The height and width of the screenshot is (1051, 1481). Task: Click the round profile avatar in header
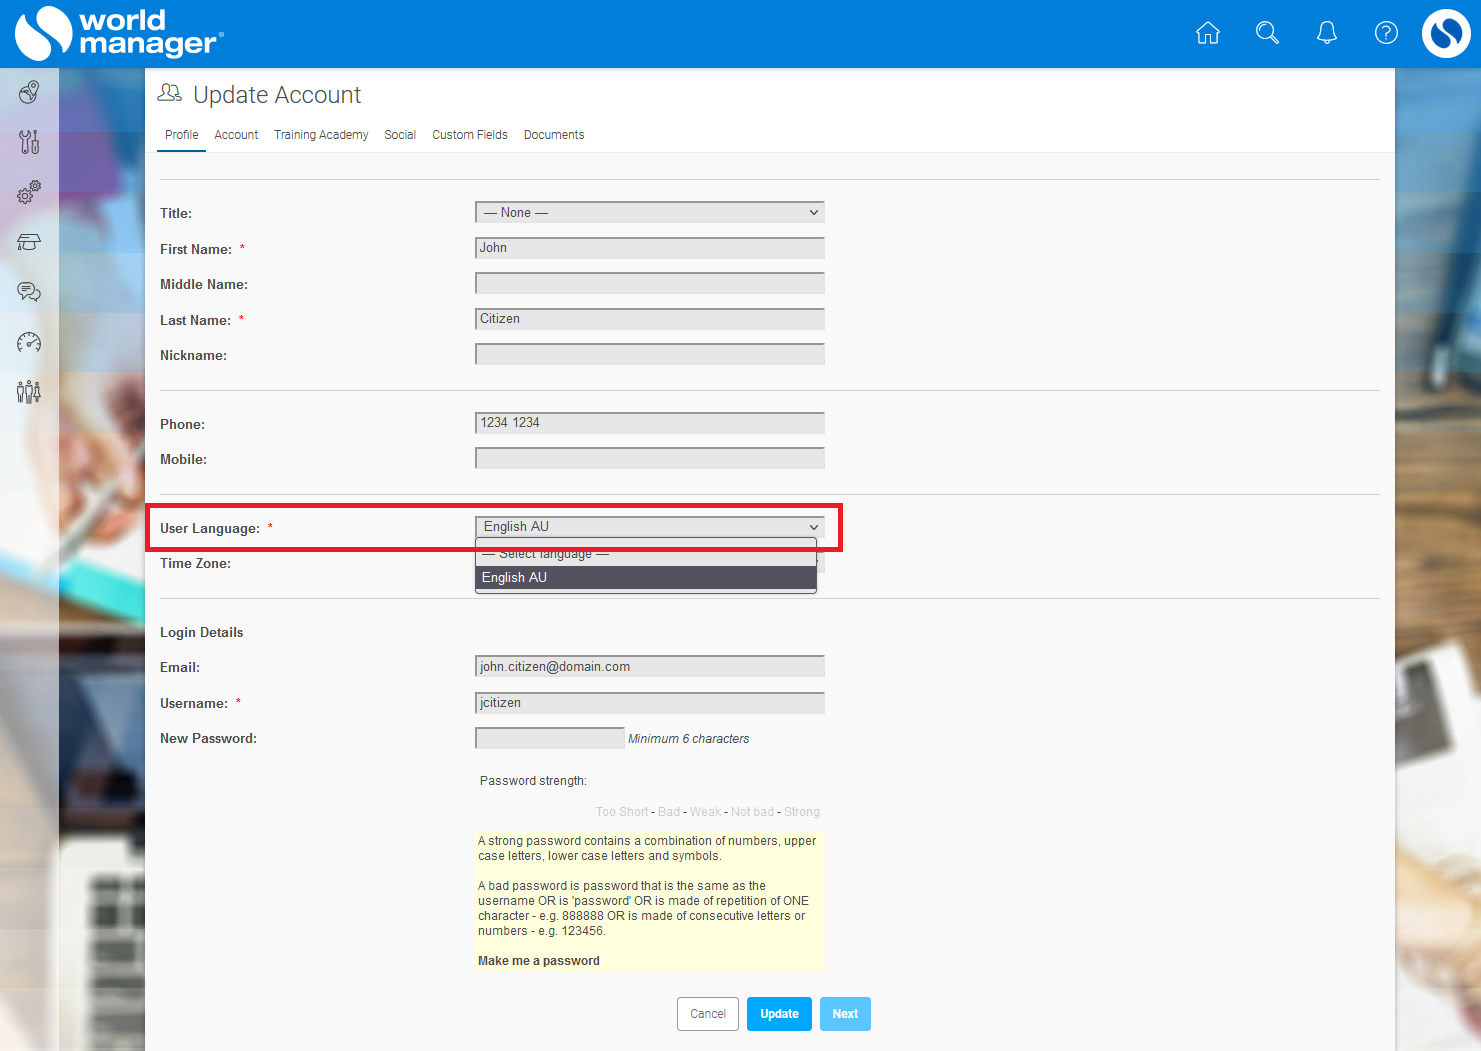[1446, 33]
